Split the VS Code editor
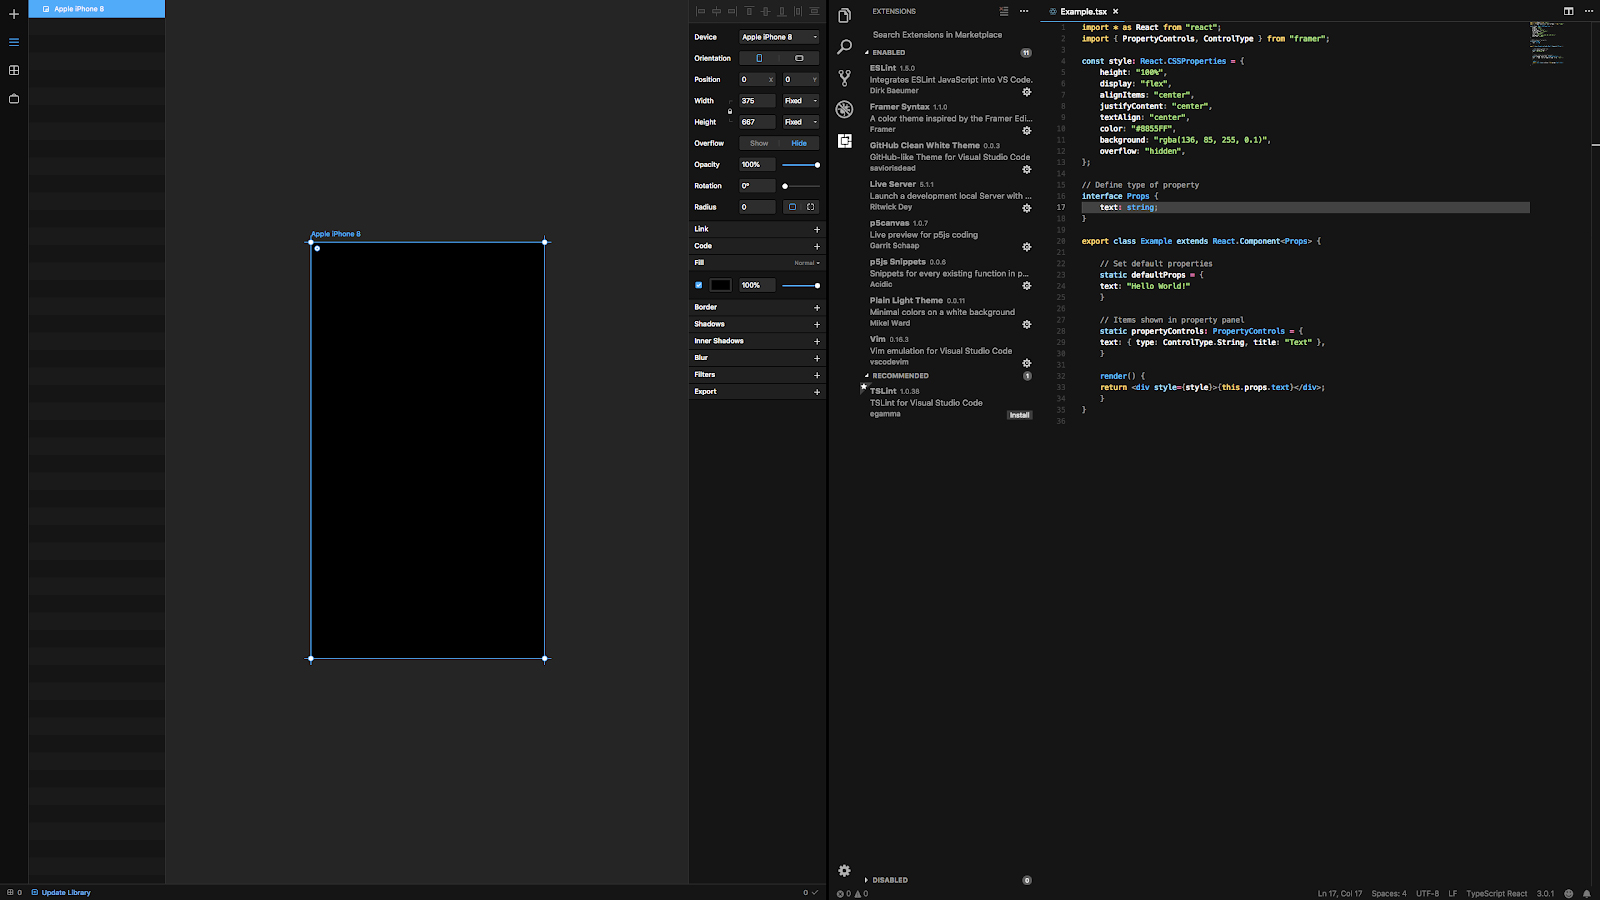The width and height of the screenshot is (1600, 900). (x=1569, y=11)
